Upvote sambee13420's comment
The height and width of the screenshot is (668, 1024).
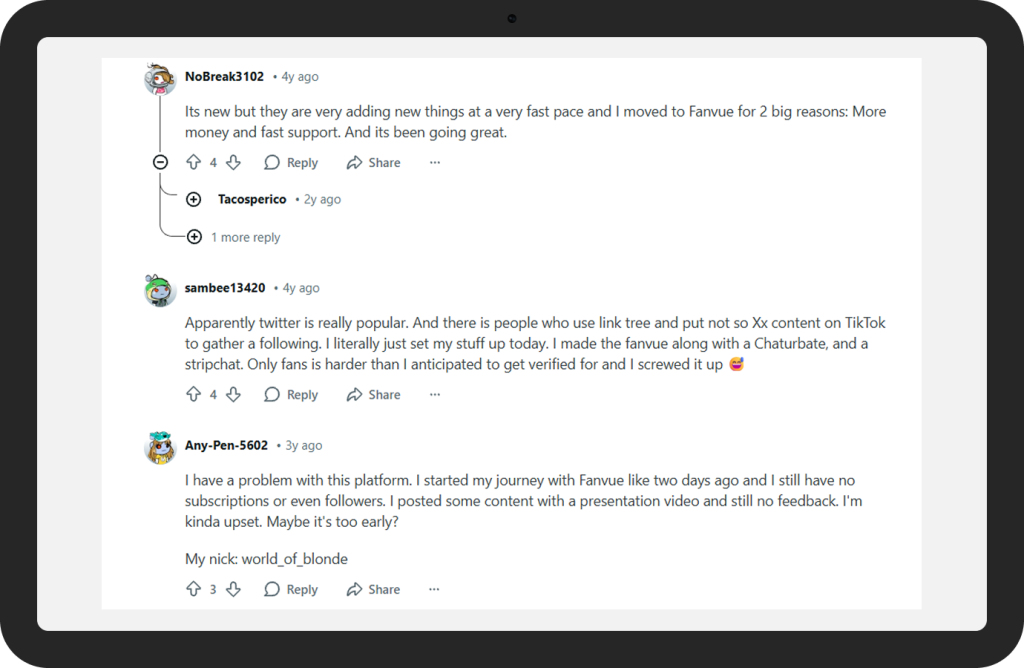tap(194, 394)
